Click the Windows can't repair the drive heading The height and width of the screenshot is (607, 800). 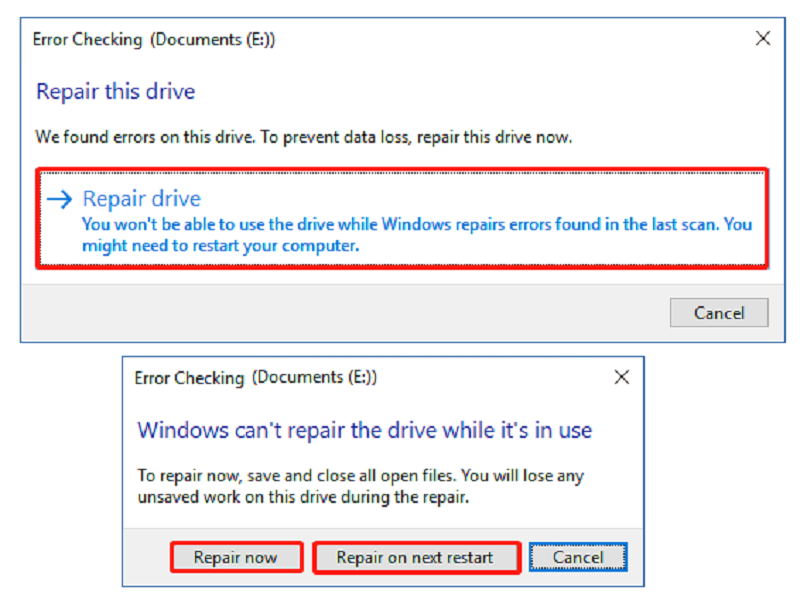point(364,431)
